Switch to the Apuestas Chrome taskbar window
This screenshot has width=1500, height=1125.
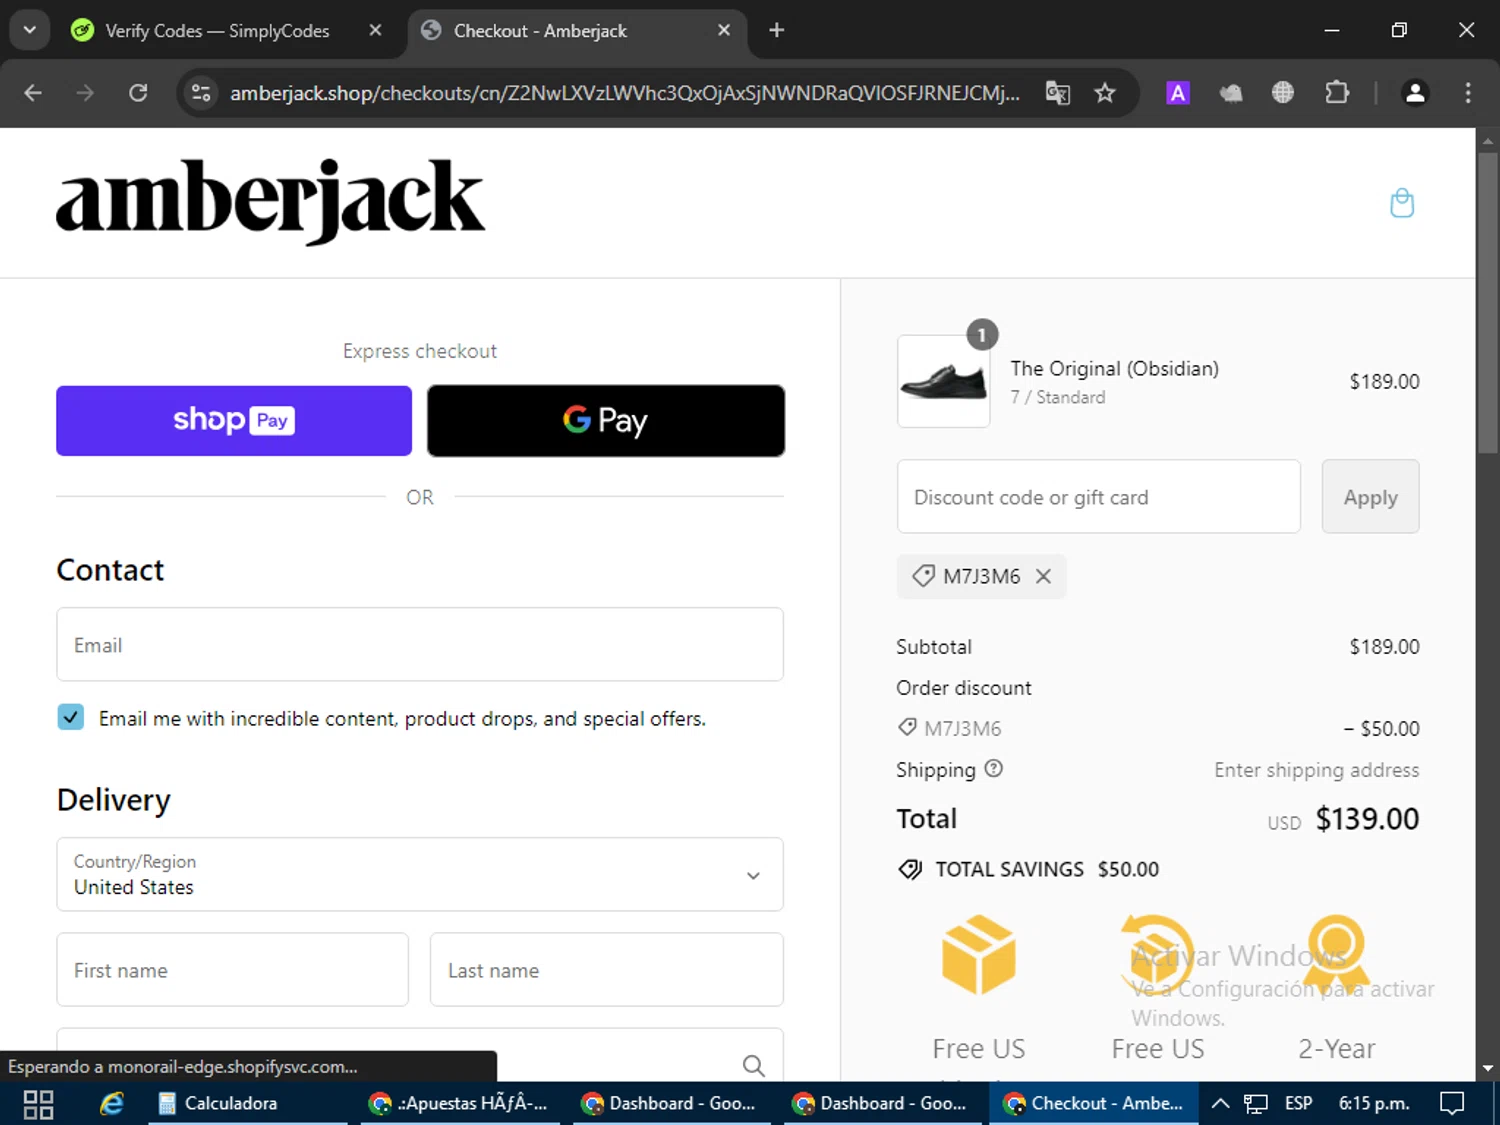pos(459,1104)
